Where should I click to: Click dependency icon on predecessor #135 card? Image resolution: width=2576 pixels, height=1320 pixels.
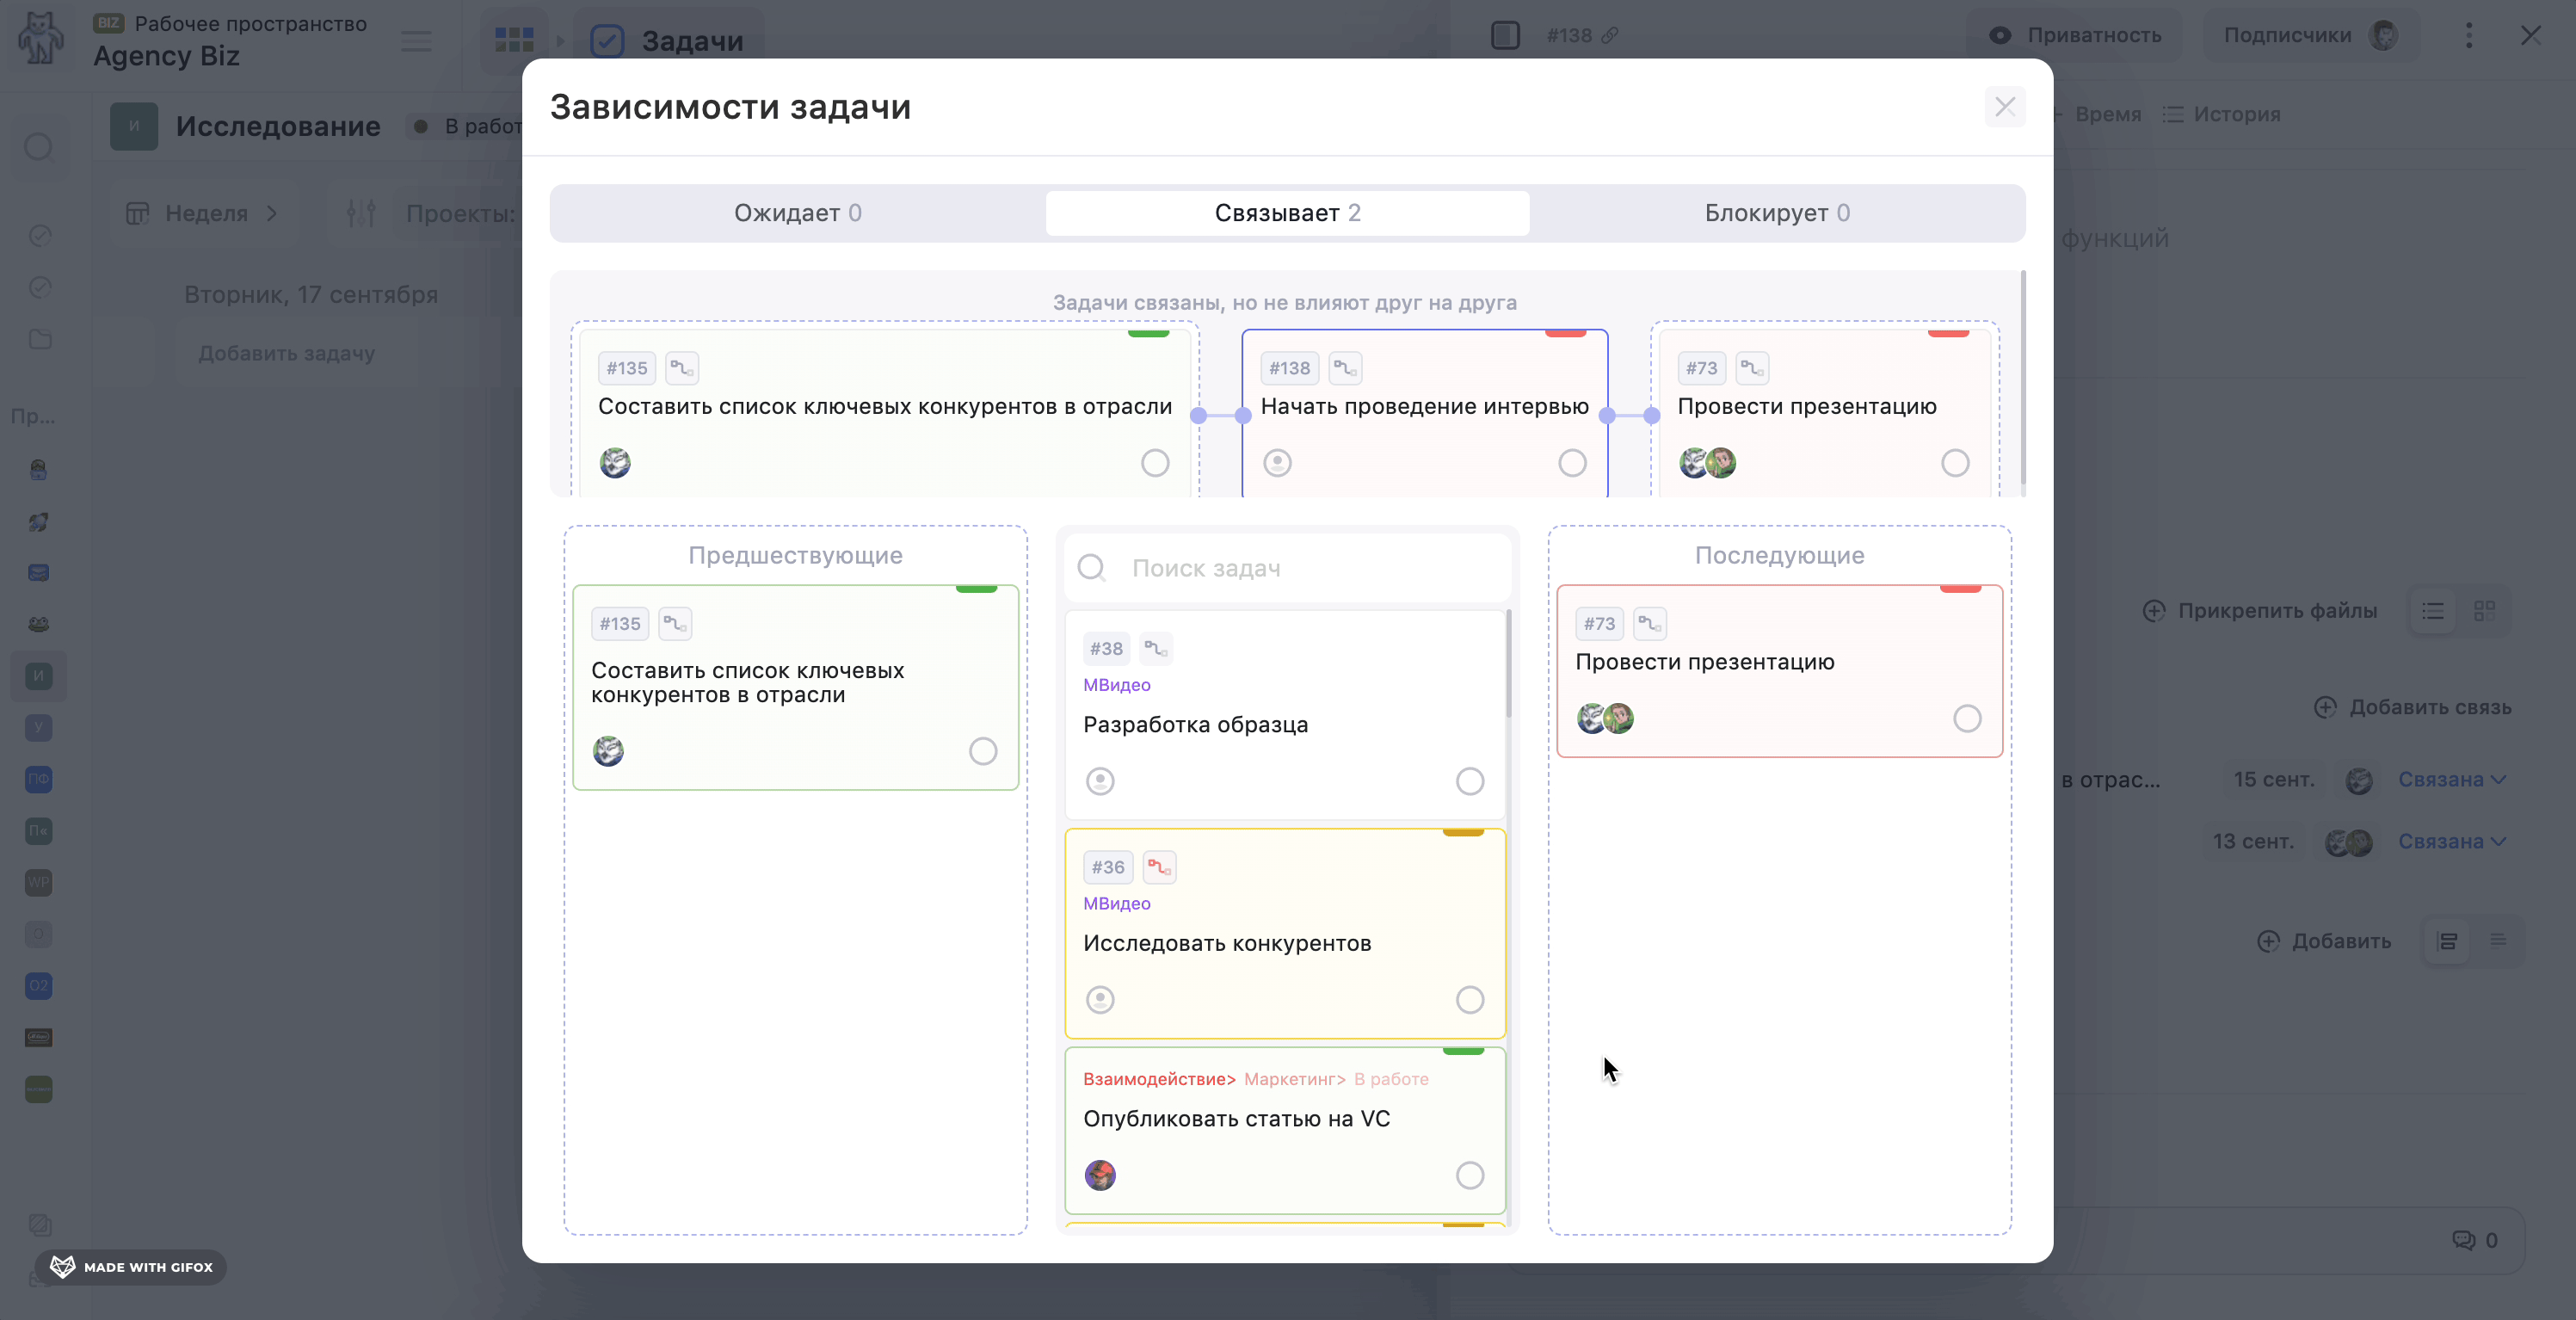pos(675,624)
